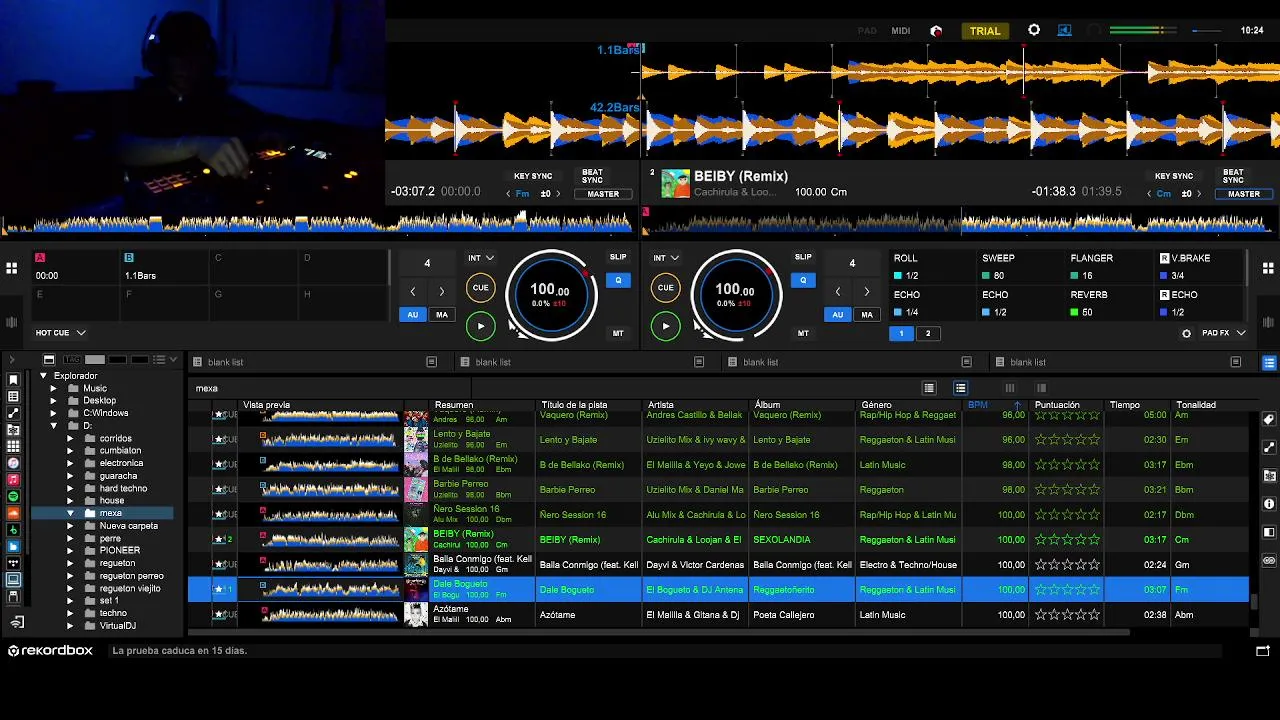This screenshot has height=720, width=1280.
Task: Click the full-screen icon at bottom right
Action: click(x=1263, y=650)
